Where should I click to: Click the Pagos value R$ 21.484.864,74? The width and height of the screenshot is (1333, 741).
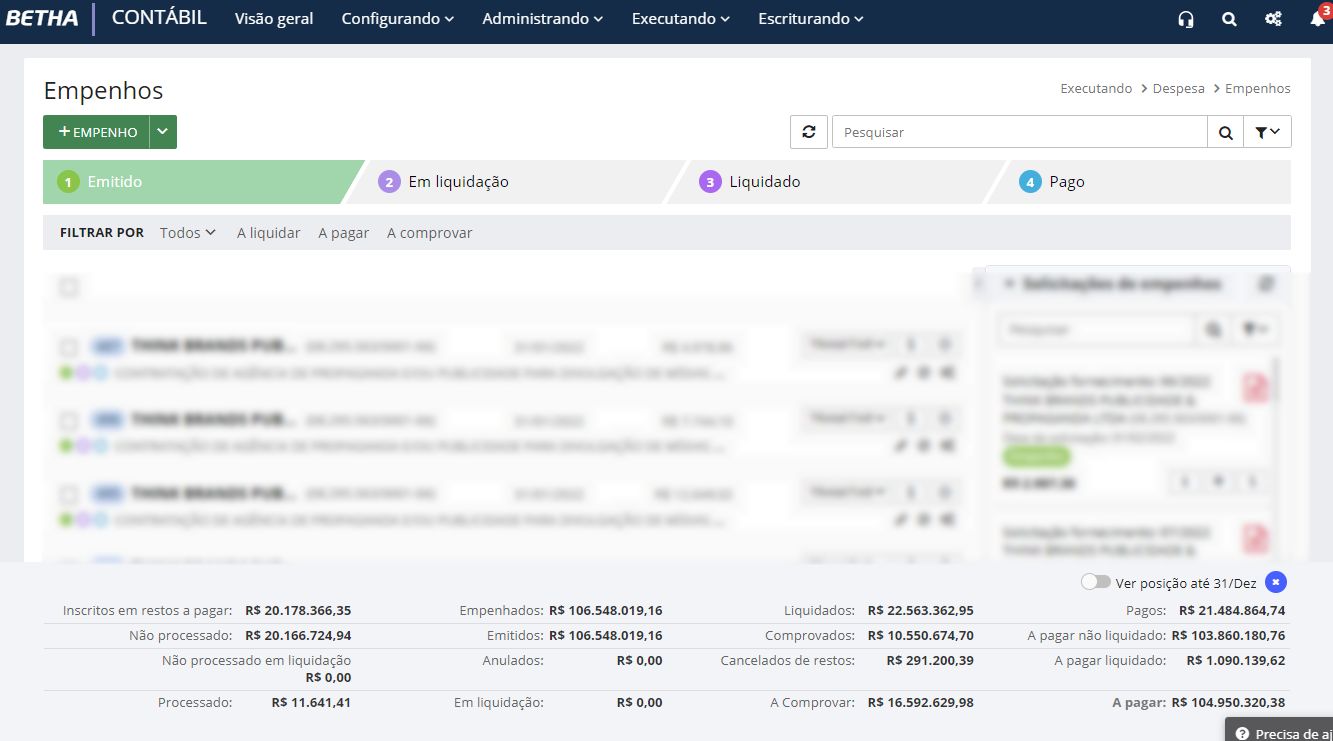tap(1232, 610)
